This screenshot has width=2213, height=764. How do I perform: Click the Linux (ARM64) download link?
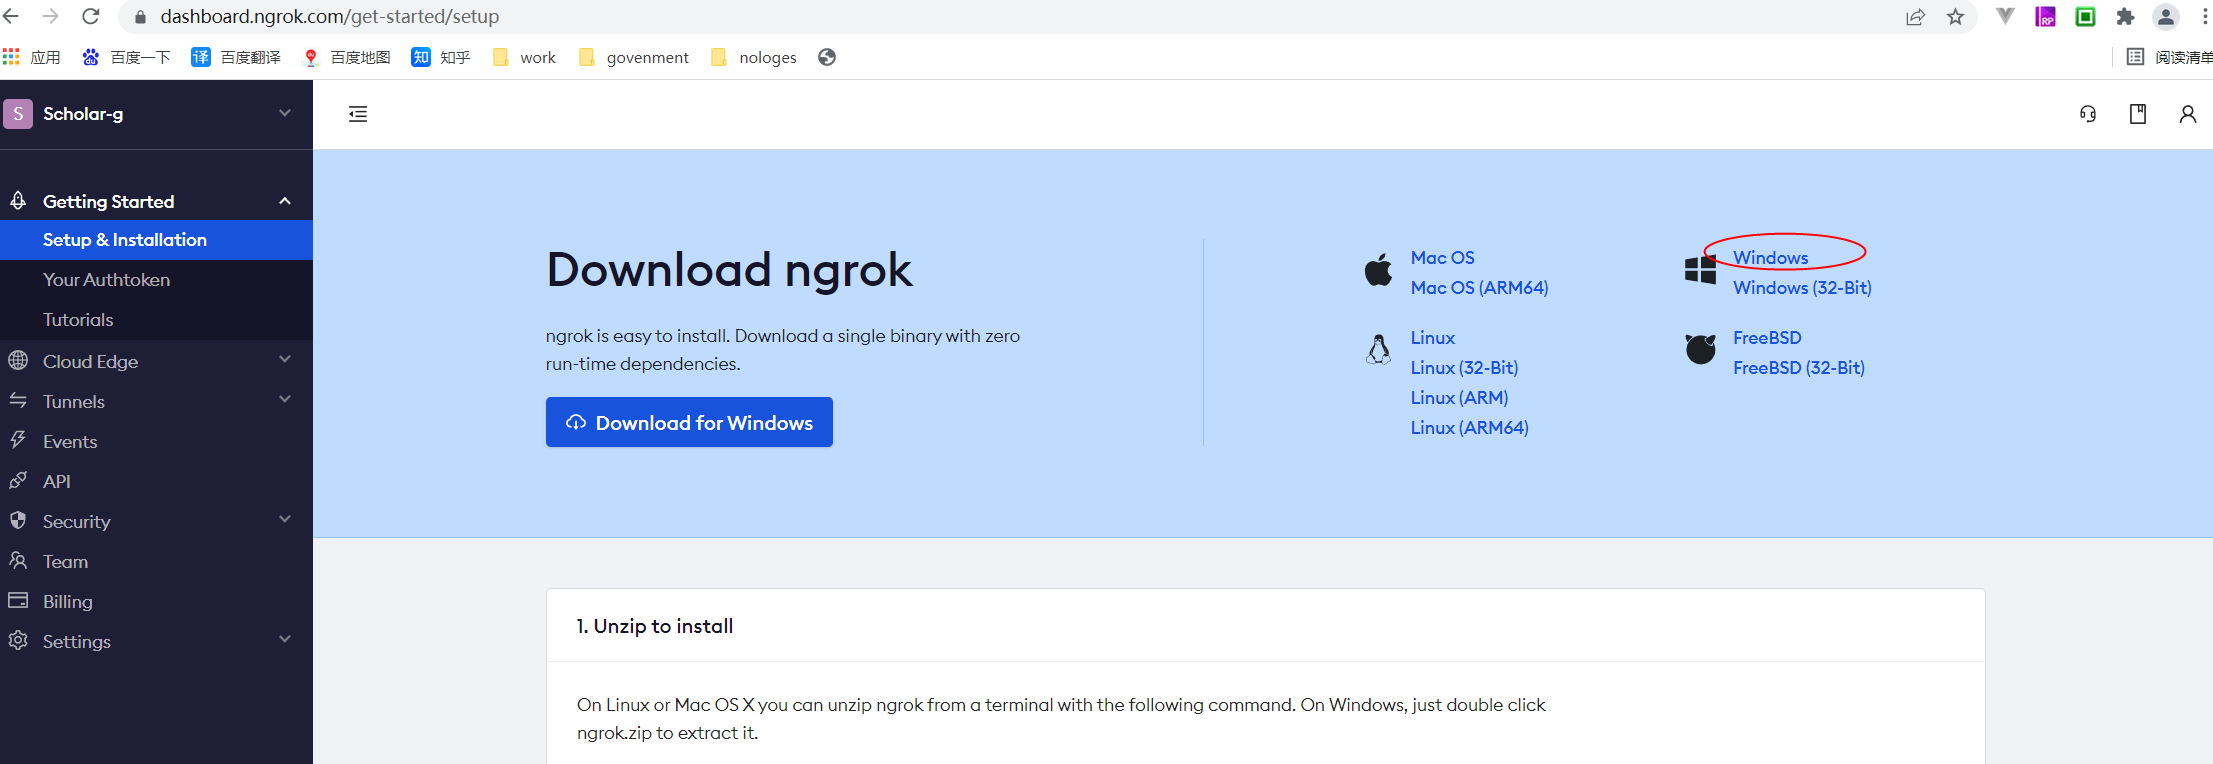(1469, 428)
